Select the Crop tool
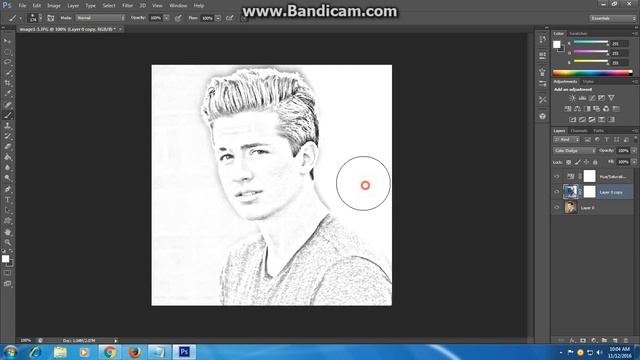 point(7,83)
